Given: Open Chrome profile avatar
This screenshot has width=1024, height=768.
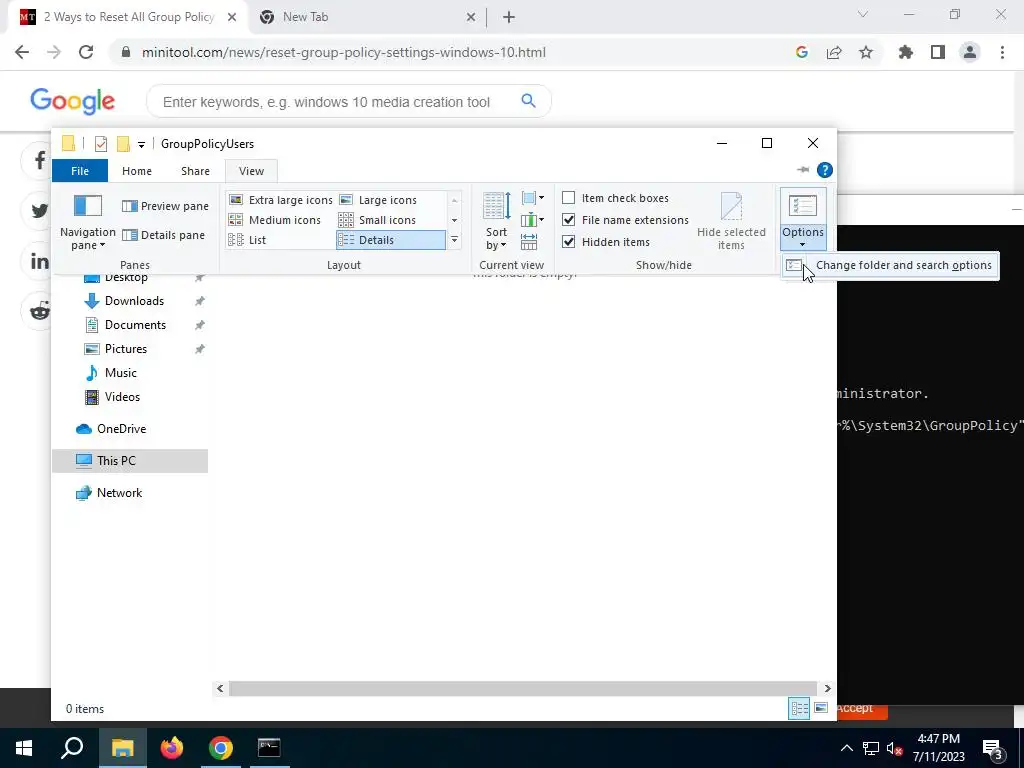Looking at the screenshot, I should 970,52.
